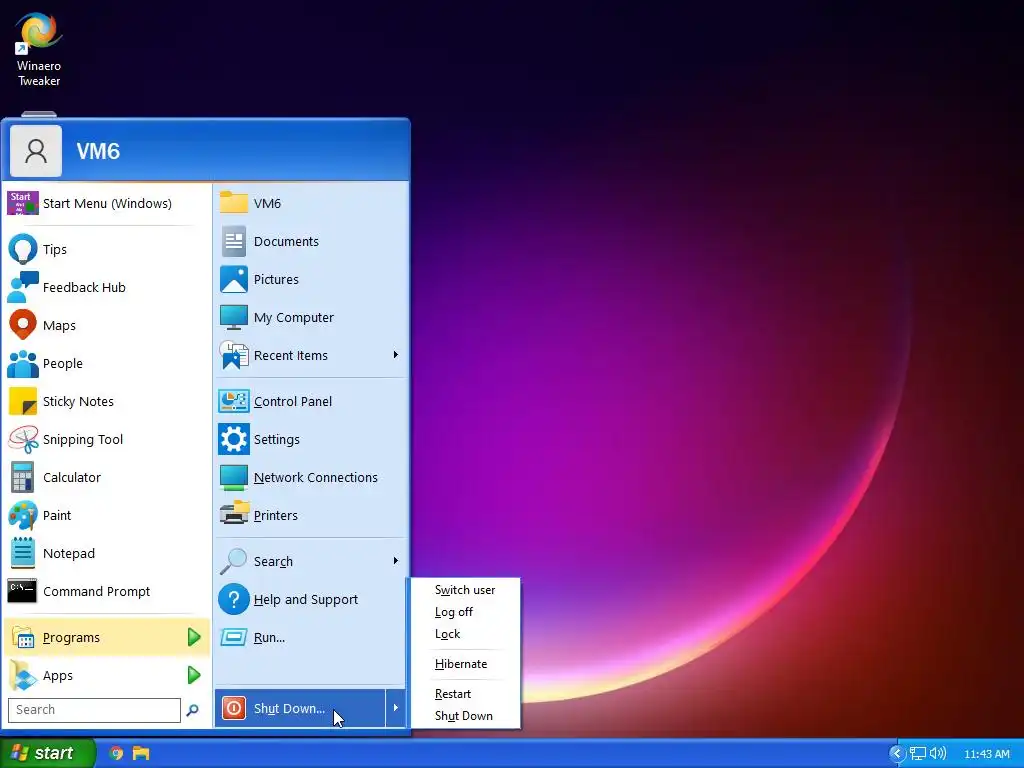The width and height of the screenshot is (1024, 768).
Task: Click the search magnifier beside the Search box
Action: tap(192, 710)
